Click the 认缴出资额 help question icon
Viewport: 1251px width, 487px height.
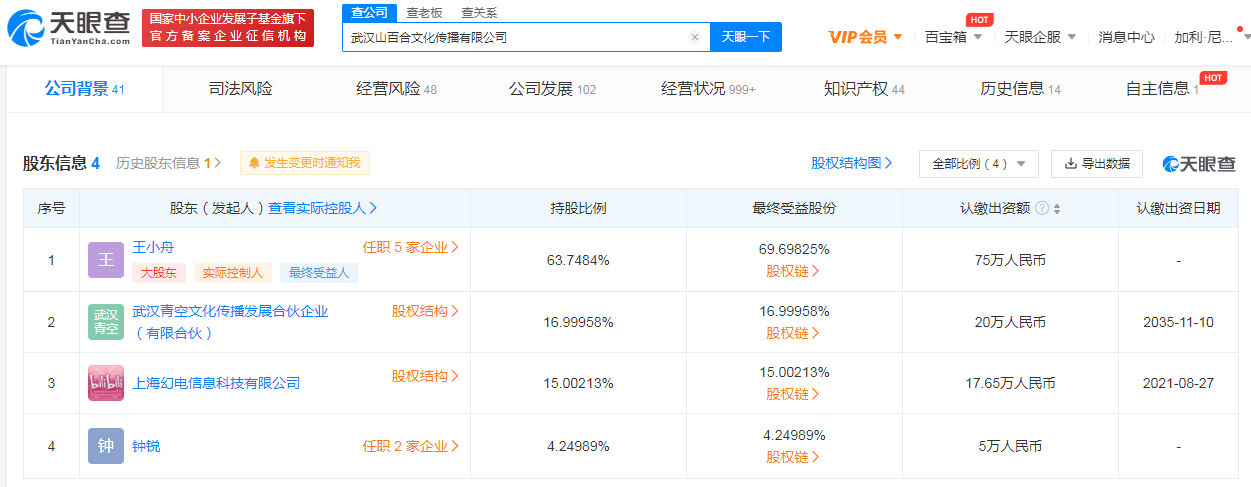click(1042, 208)
